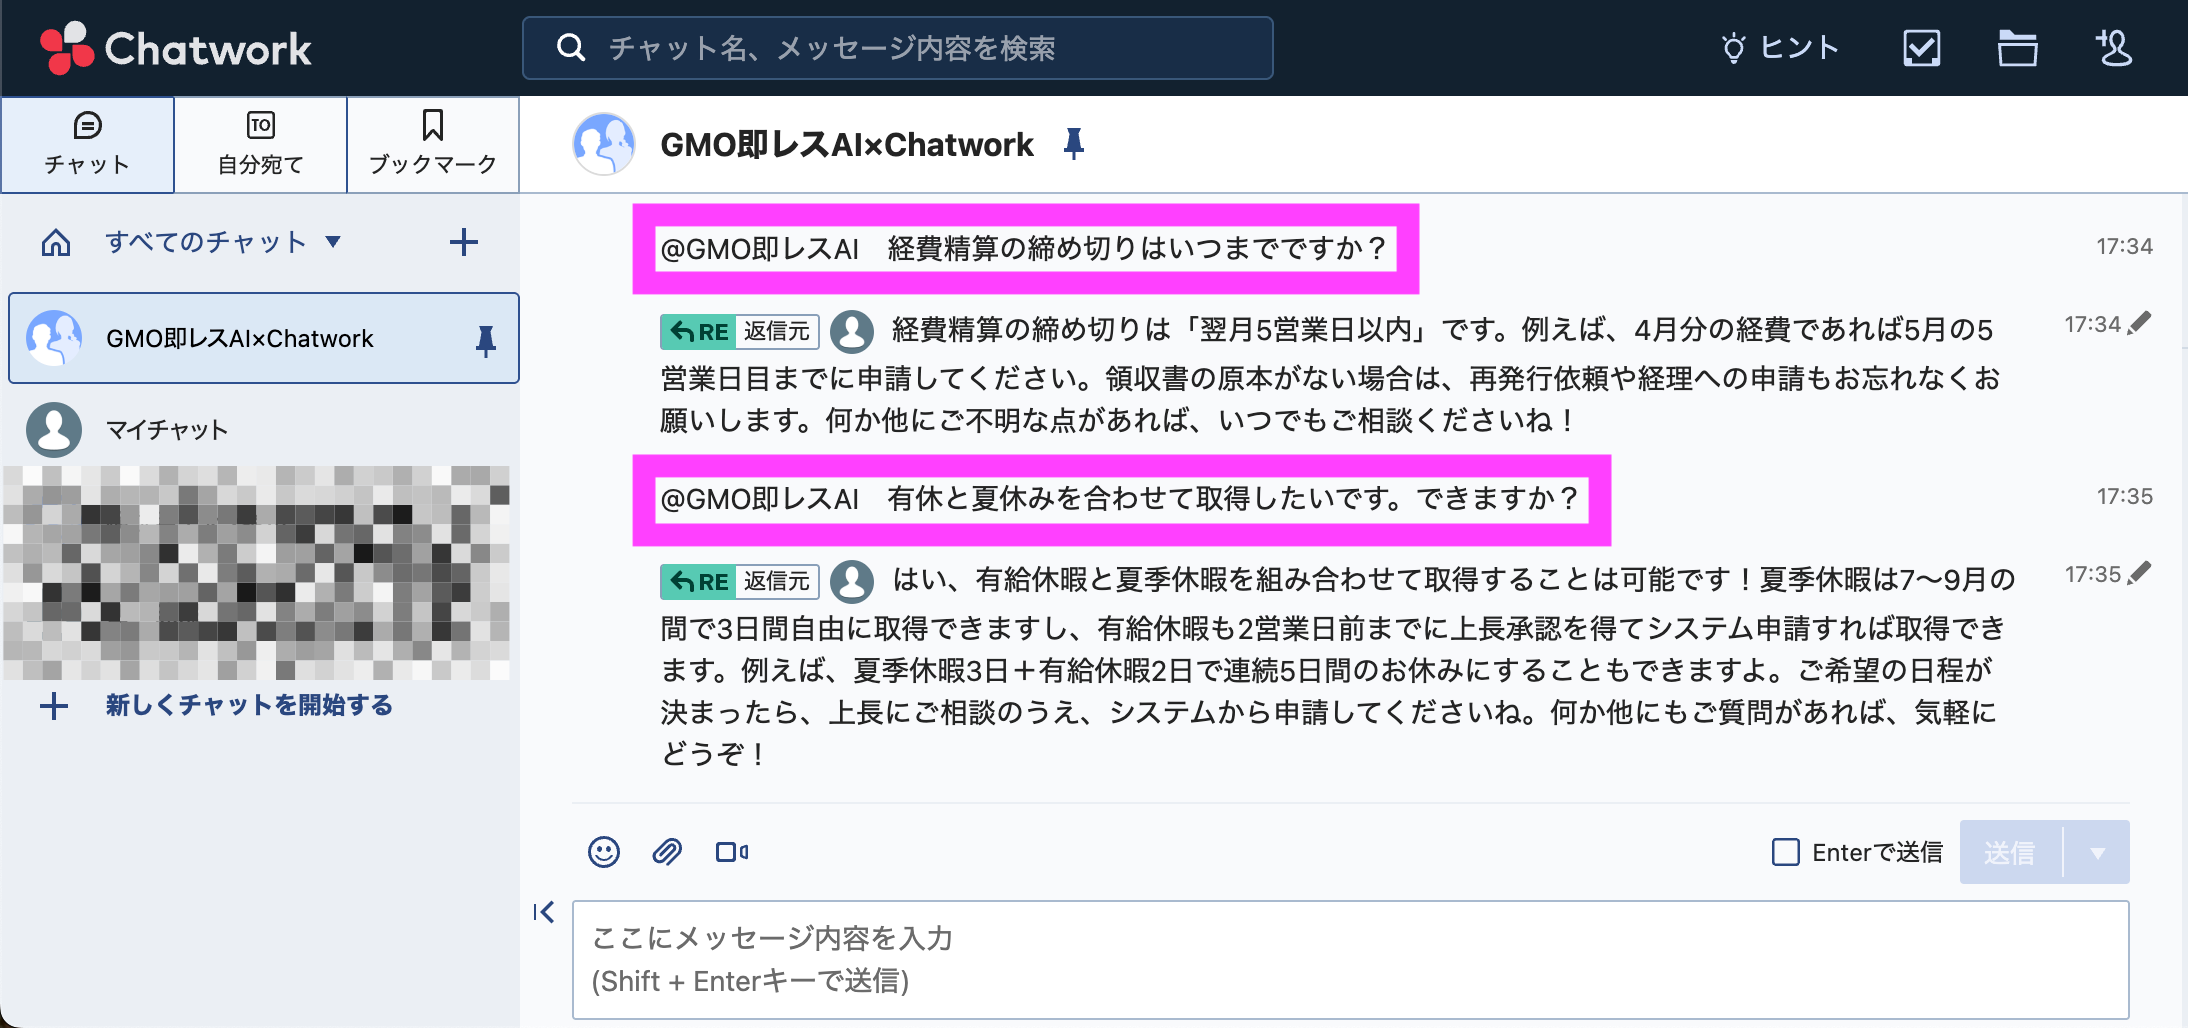The height and width of the screenshot is (1028, 2188).
Task: Open the dropdown arrow next to 送信
Action: (2097, 852)
